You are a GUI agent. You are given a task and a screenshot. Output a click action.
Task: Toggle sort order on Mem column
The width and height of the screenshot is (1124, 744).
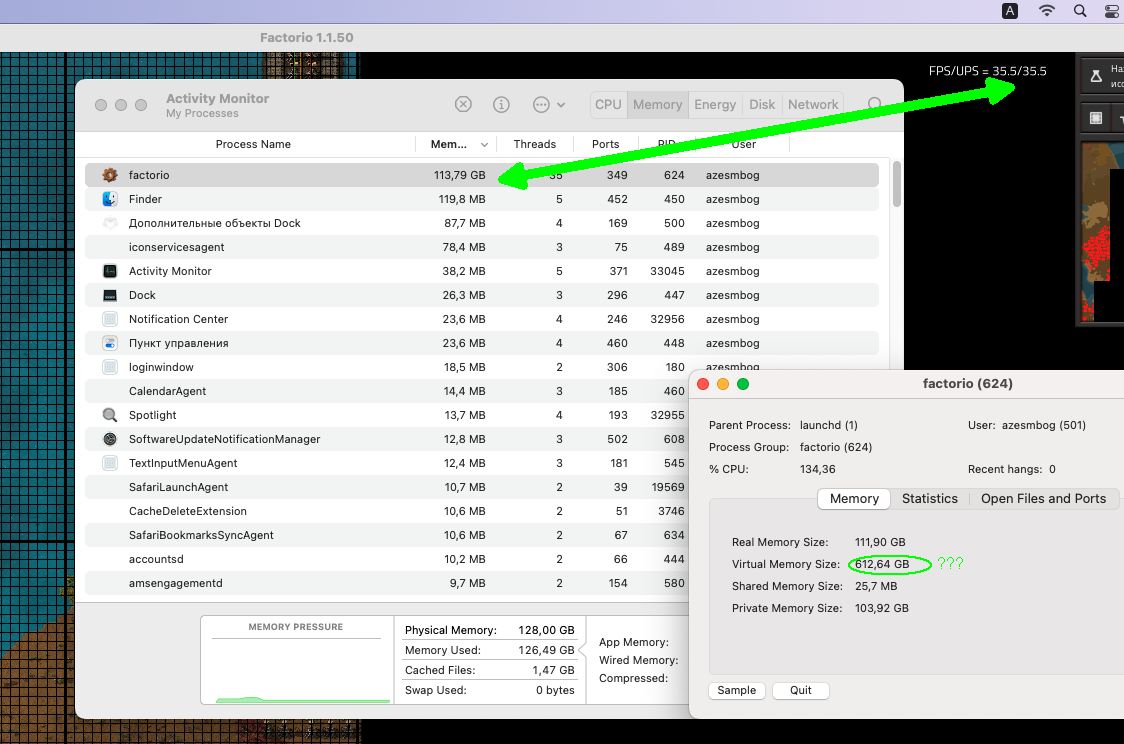coord(459,144)
